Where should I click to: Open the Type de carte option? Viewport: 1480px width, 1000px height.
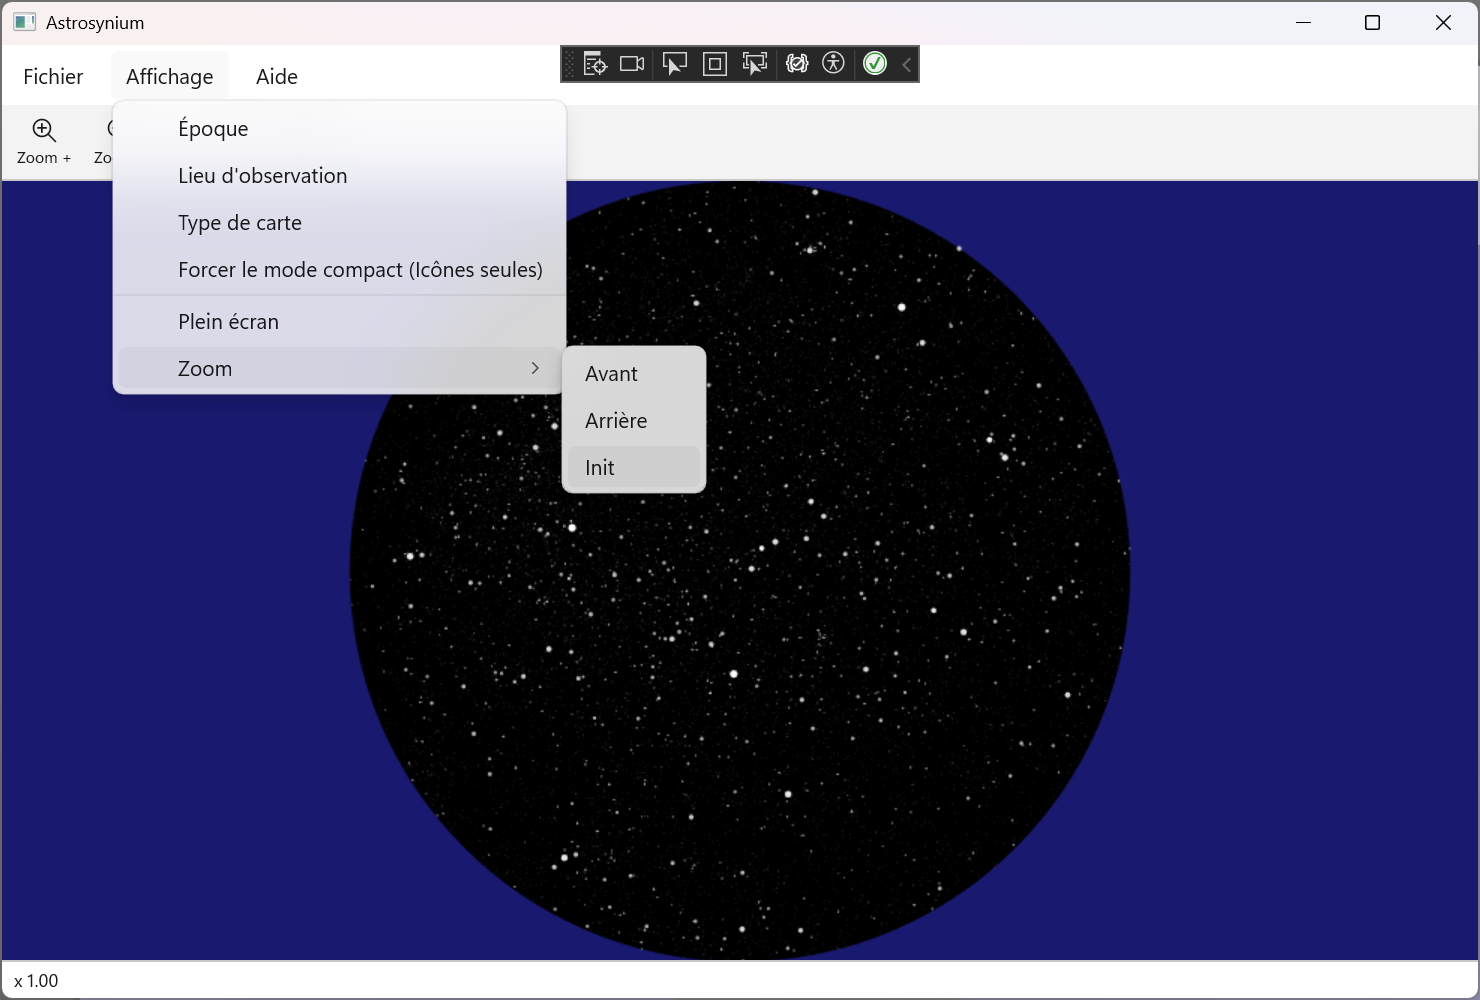point(240,223)
